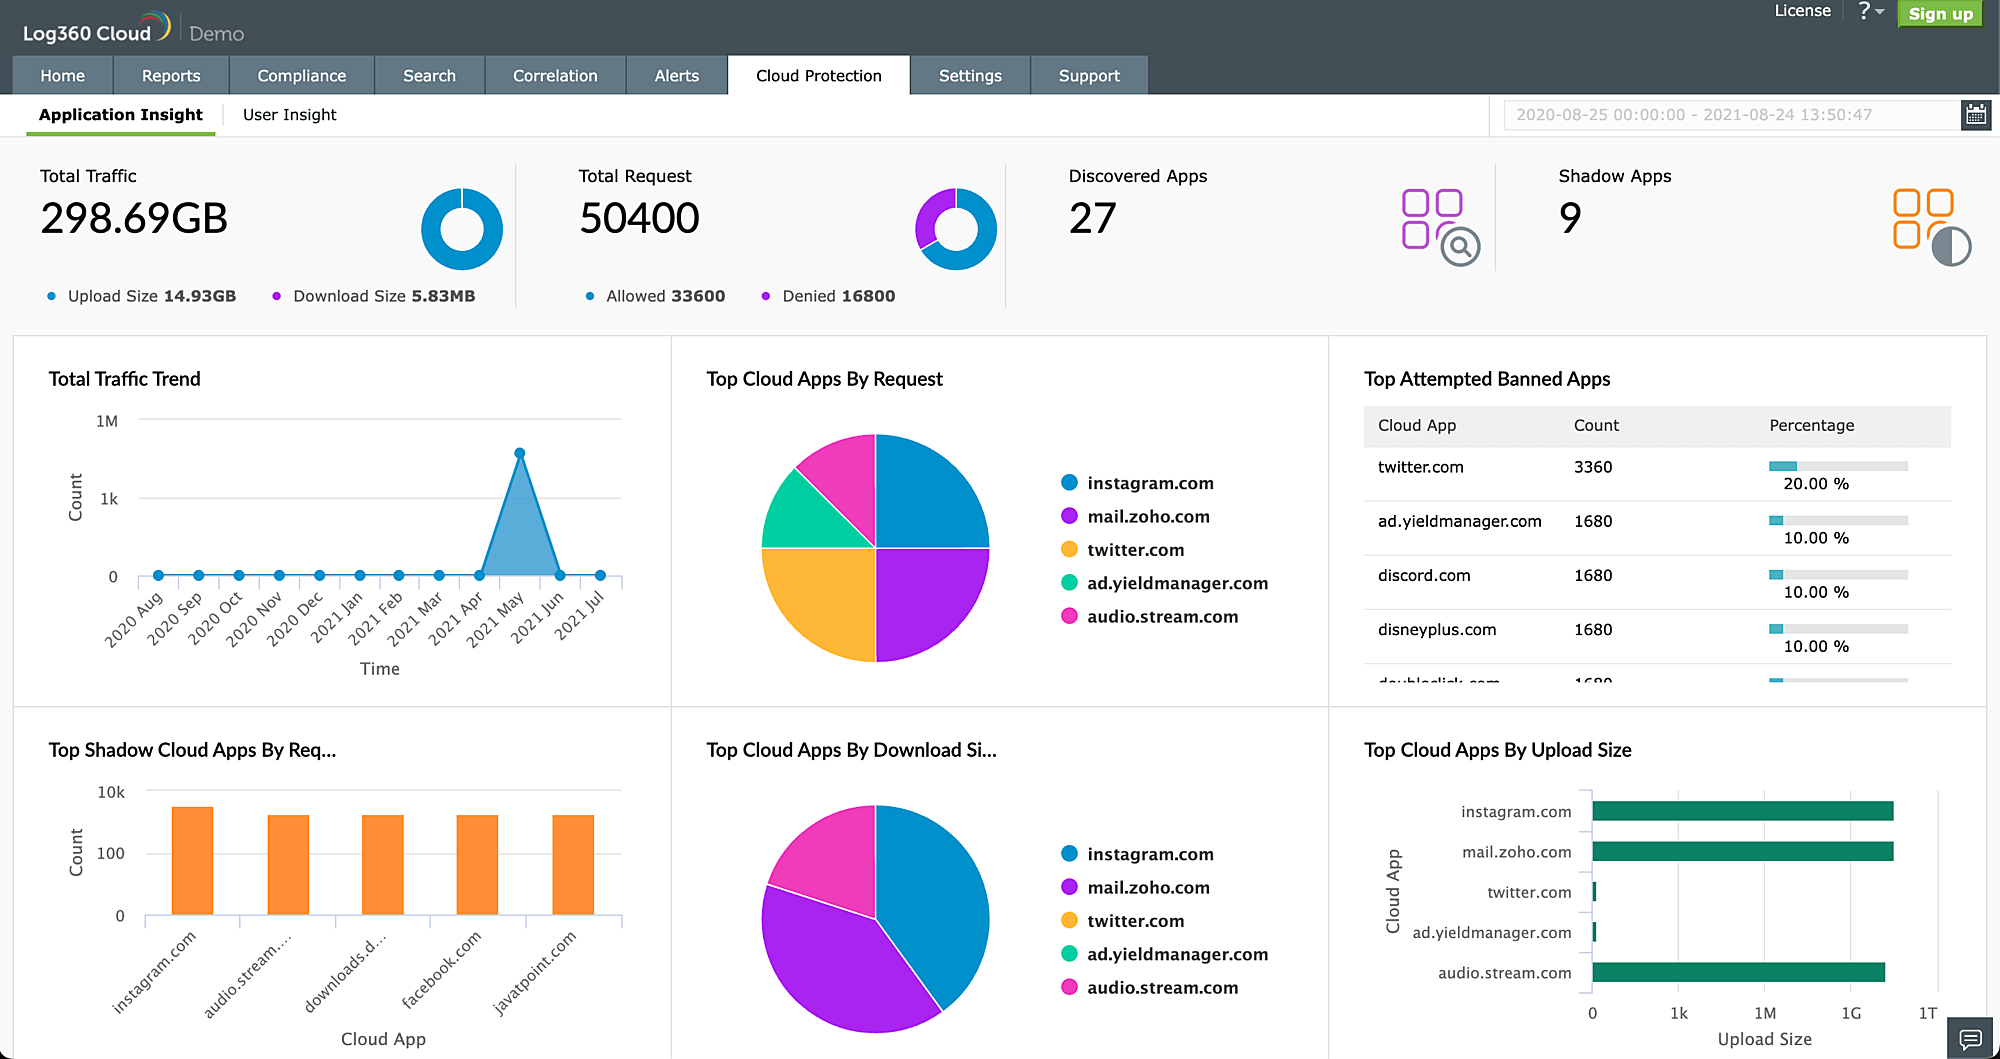Expand the Cloud App column header
The width and height of the screenshot is (2000, 1059).
pos(1416,425)
